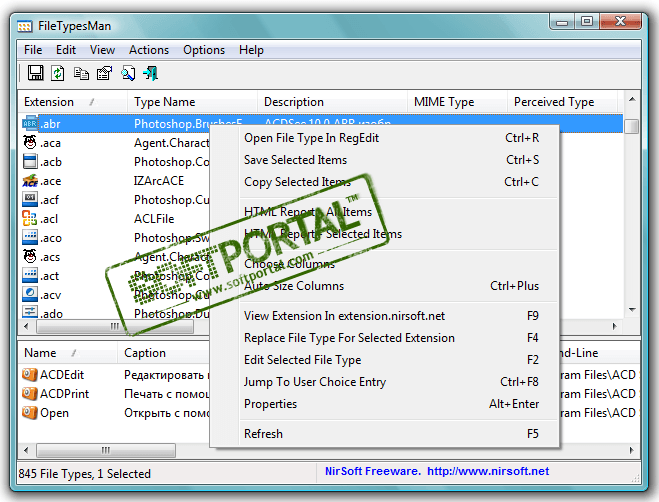Click the FileTypesMan title bar icon

[24, 26]
